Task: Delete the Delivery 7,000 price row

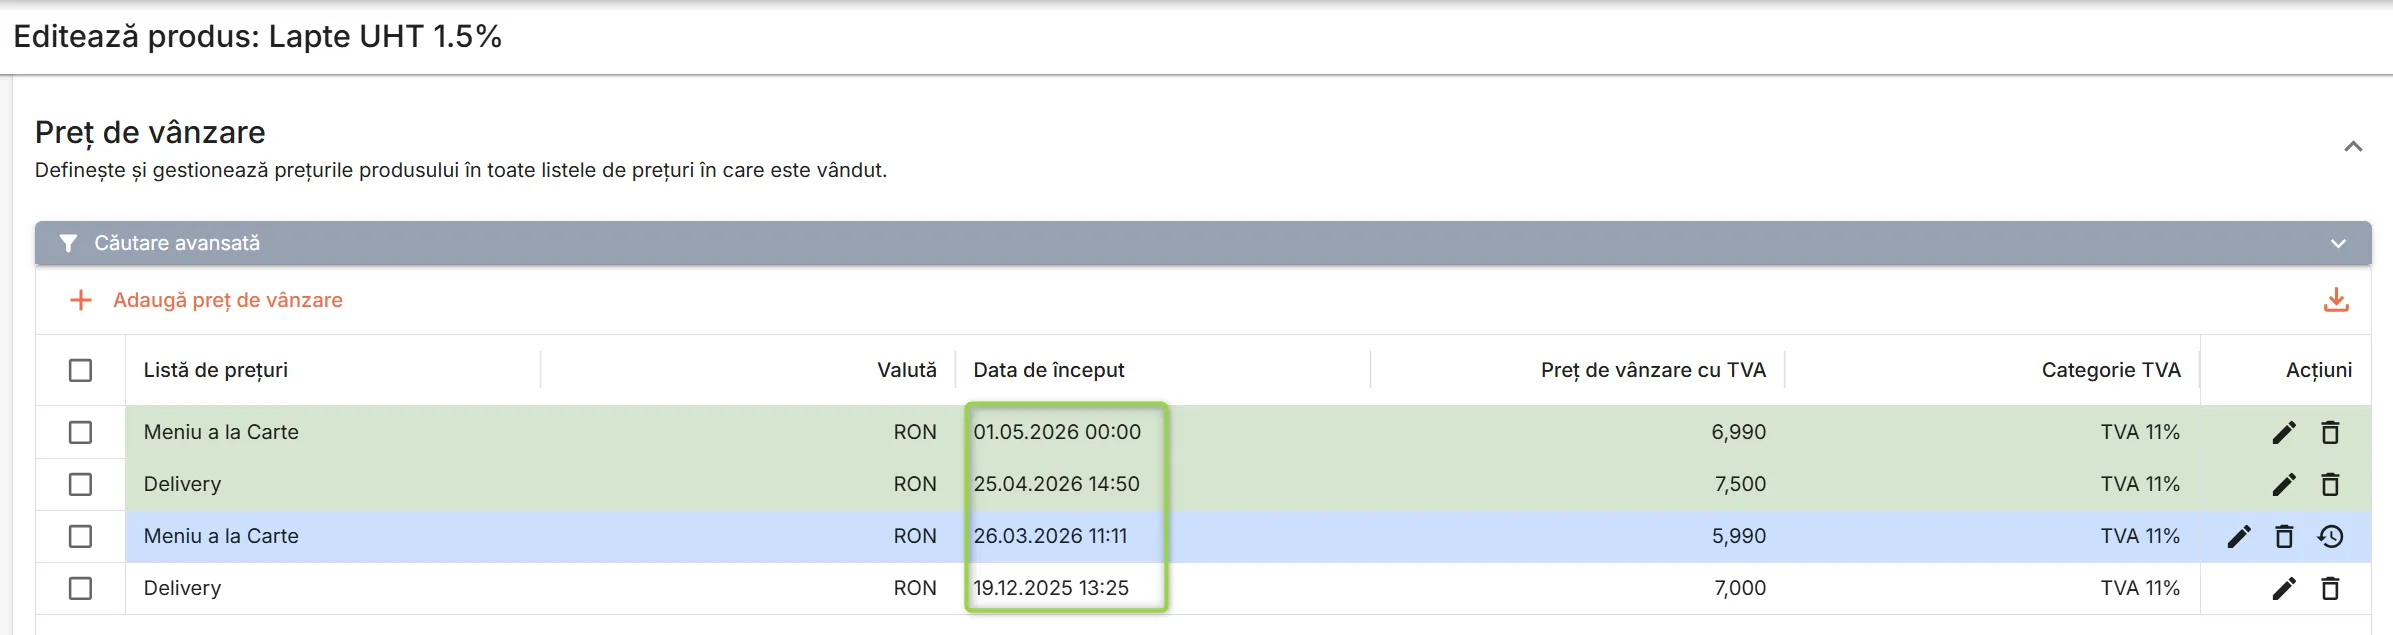Action: coord(2330,588)
